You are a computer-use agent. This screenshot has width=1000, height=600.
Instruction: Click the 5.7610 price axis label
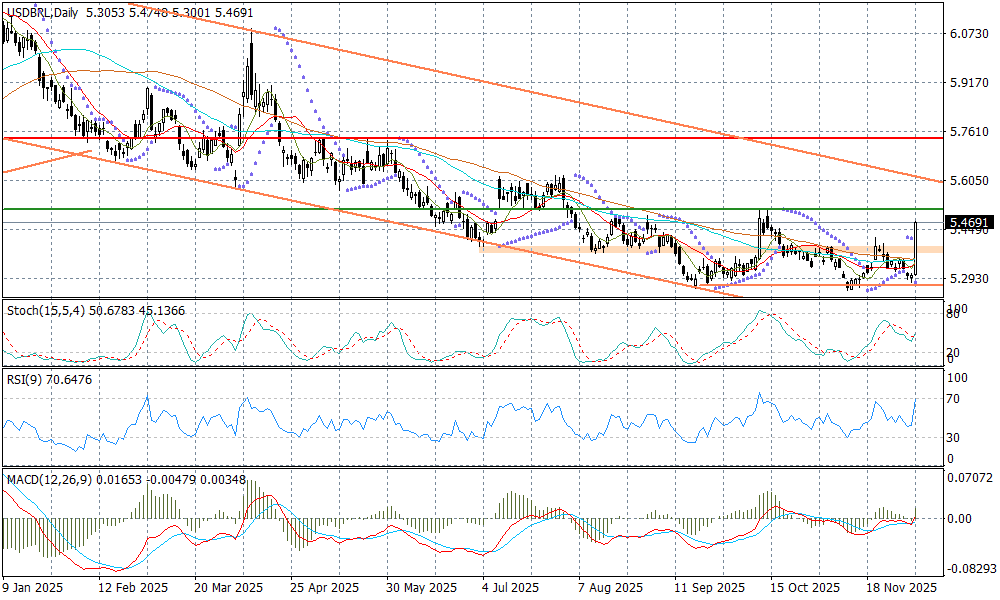(x=969, y=131)
